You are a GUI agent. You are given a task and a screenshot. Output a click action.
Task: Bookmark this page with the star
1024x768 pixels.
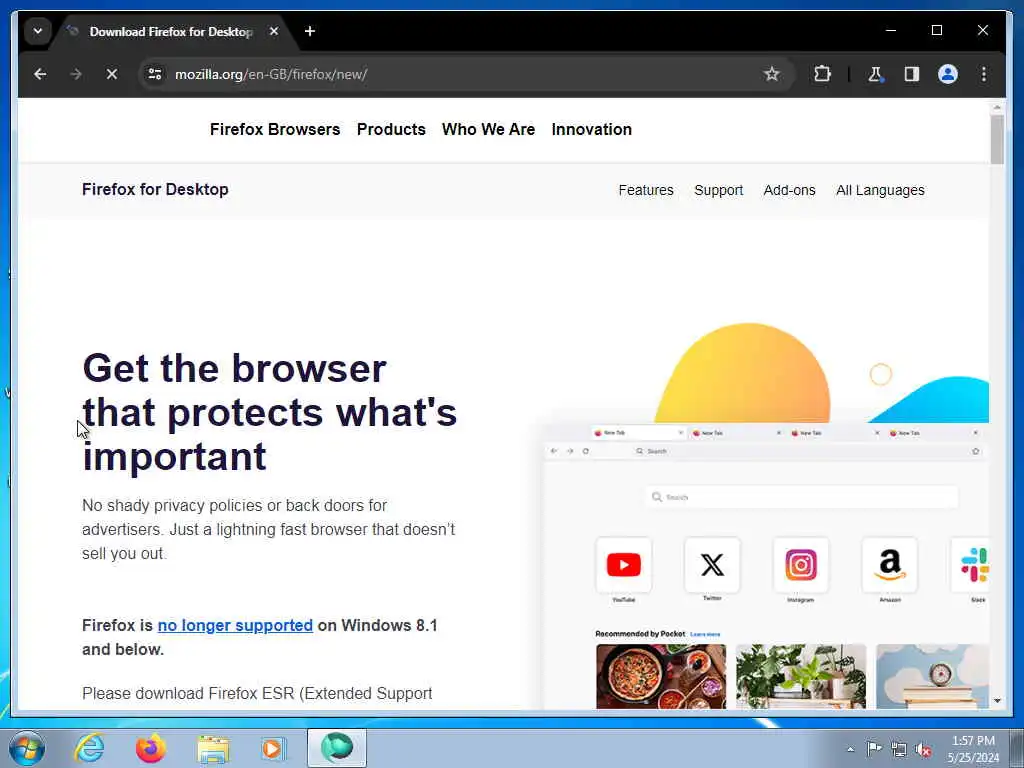click(x=771, y=74)
